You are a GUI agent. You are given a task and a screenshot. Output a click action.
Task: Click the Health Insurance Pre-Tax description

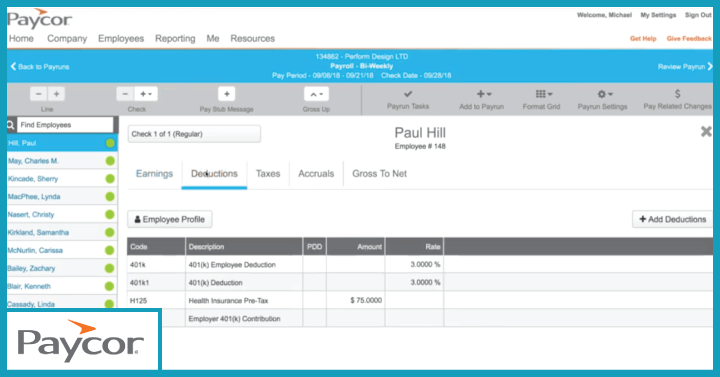tap(228, 301)
